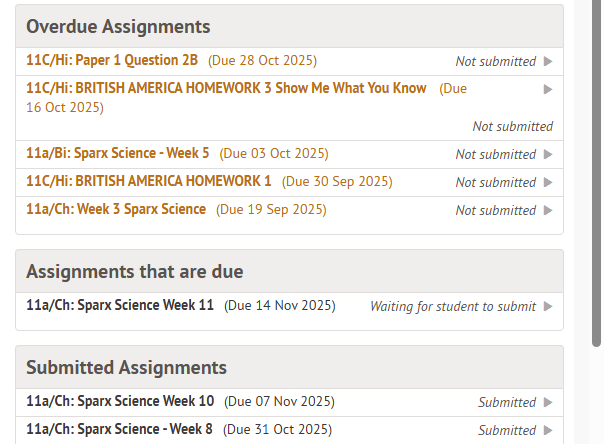Click the vertical page scrollbar
Screen dimensions: 604x444
597,180
